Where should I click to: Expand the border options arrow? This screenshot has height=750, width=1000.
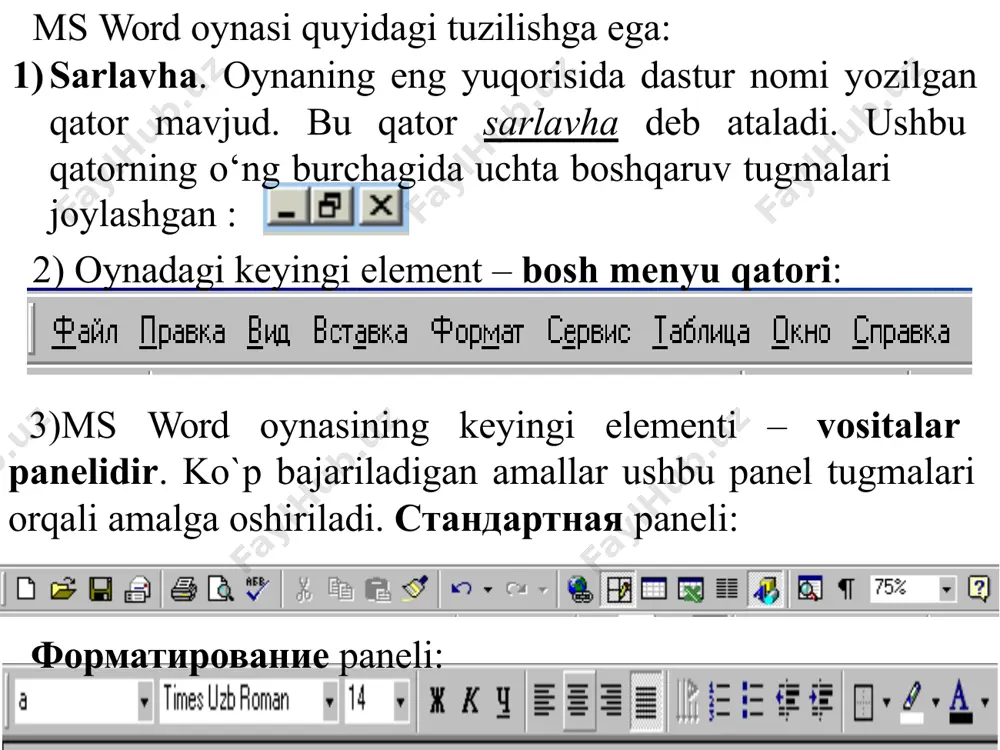coord(886,702)
